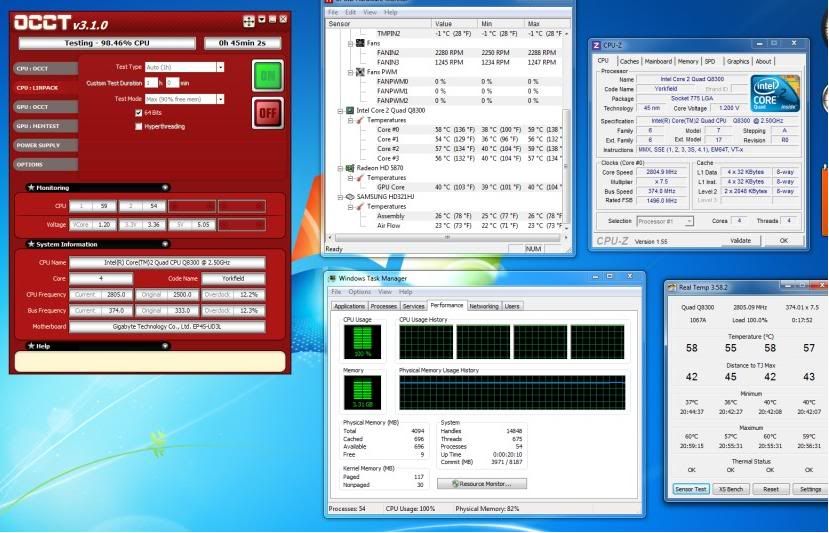Open the Options menu in Task Manager
This screenshot has height=533, width=829.
point(360,292)
